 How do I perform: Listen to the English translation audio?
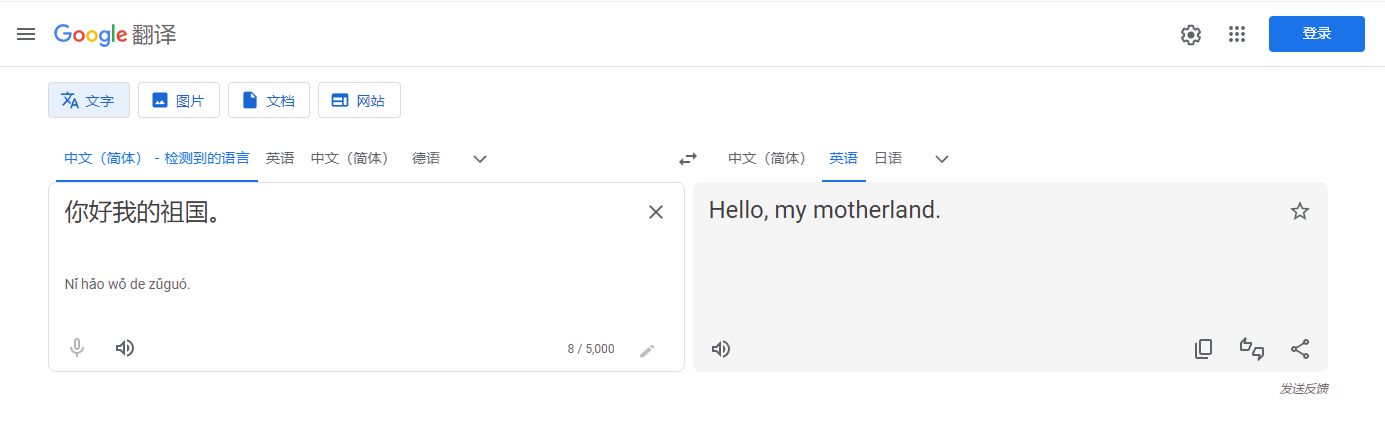tap(721, 349)
